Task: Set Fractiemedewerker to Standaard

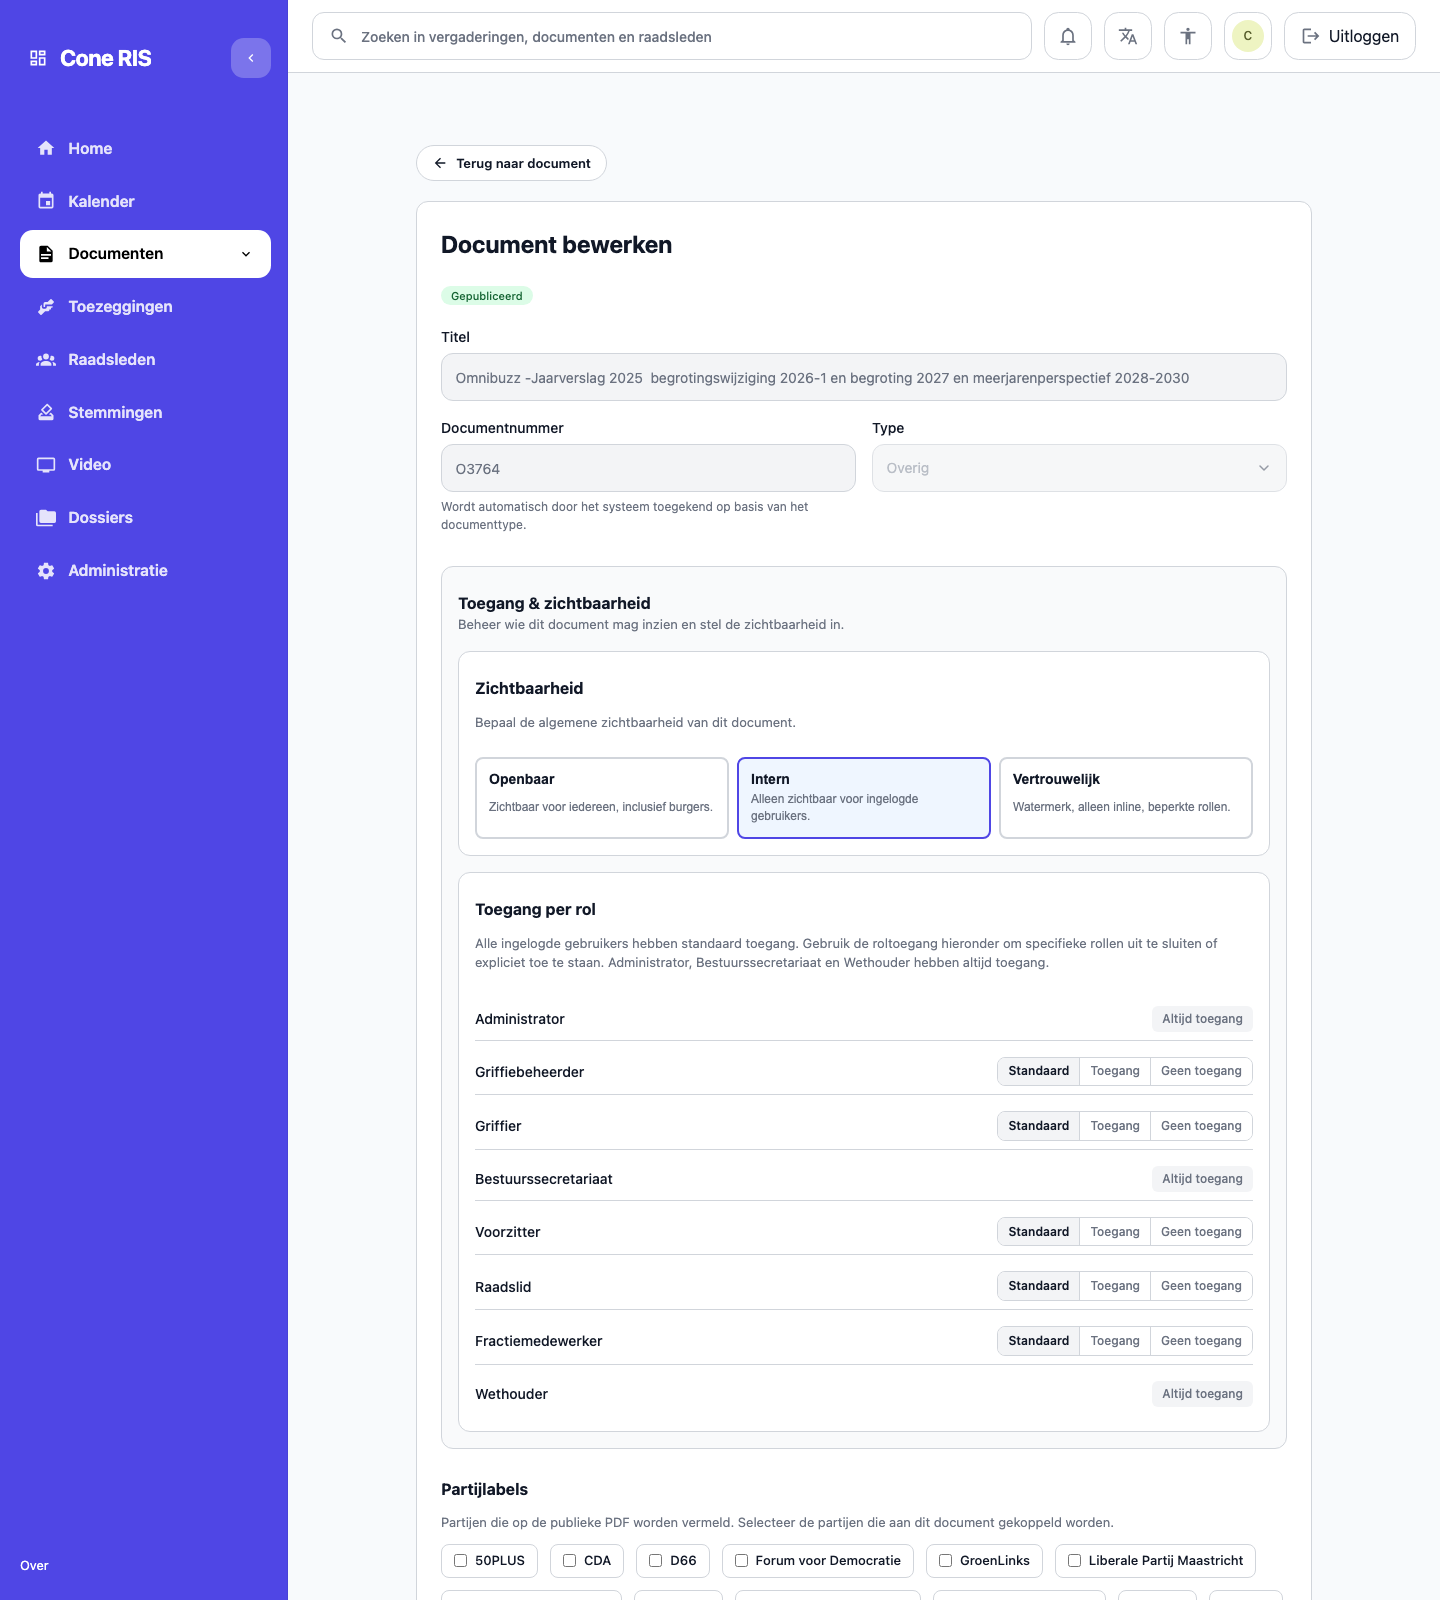Action: (x=1039, y=1341)
